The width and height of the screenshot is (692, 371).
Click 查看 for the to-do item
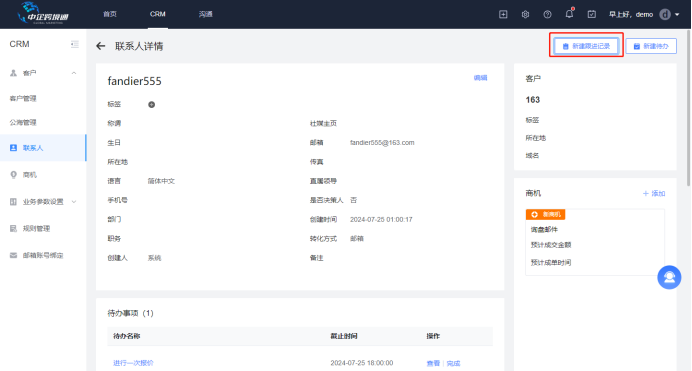(433, 363)
